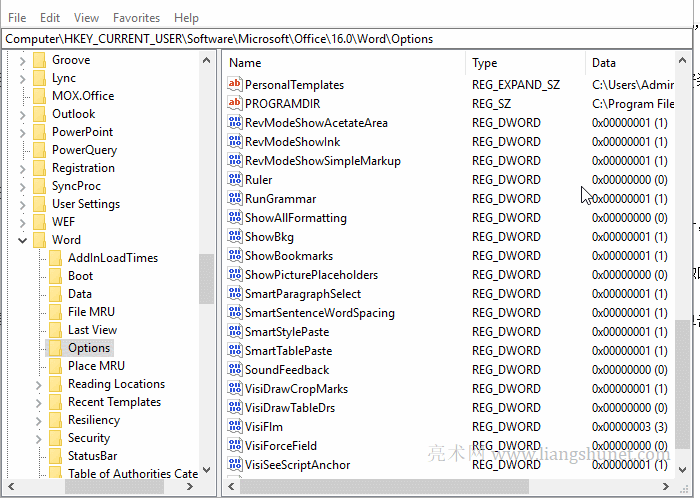Select the PowerQuery folder icon
Image resolution: width=700 pixels, height=500 pixels.
39,150
